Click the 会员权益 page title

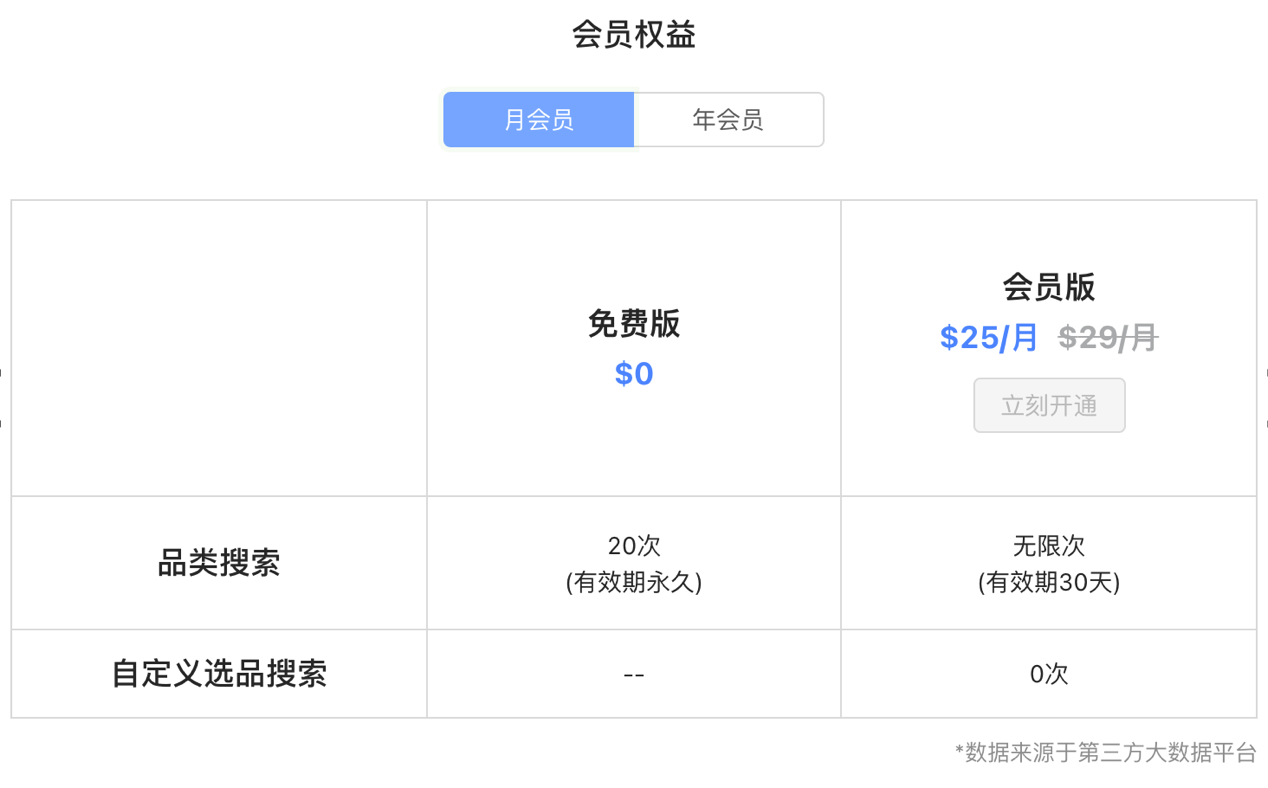pos(633,34)
